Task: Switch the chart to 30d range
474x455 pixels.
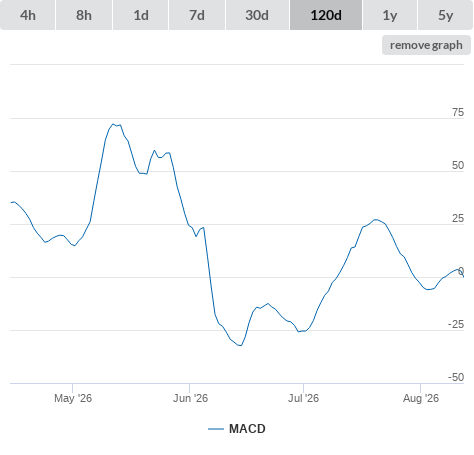Action: [257, 15]
